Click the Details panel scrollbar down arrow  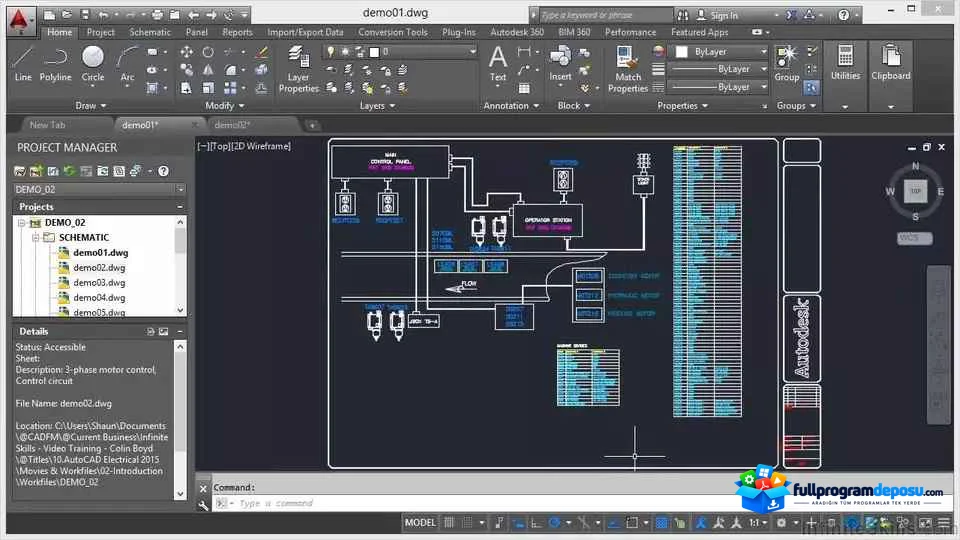pos(180,494)
